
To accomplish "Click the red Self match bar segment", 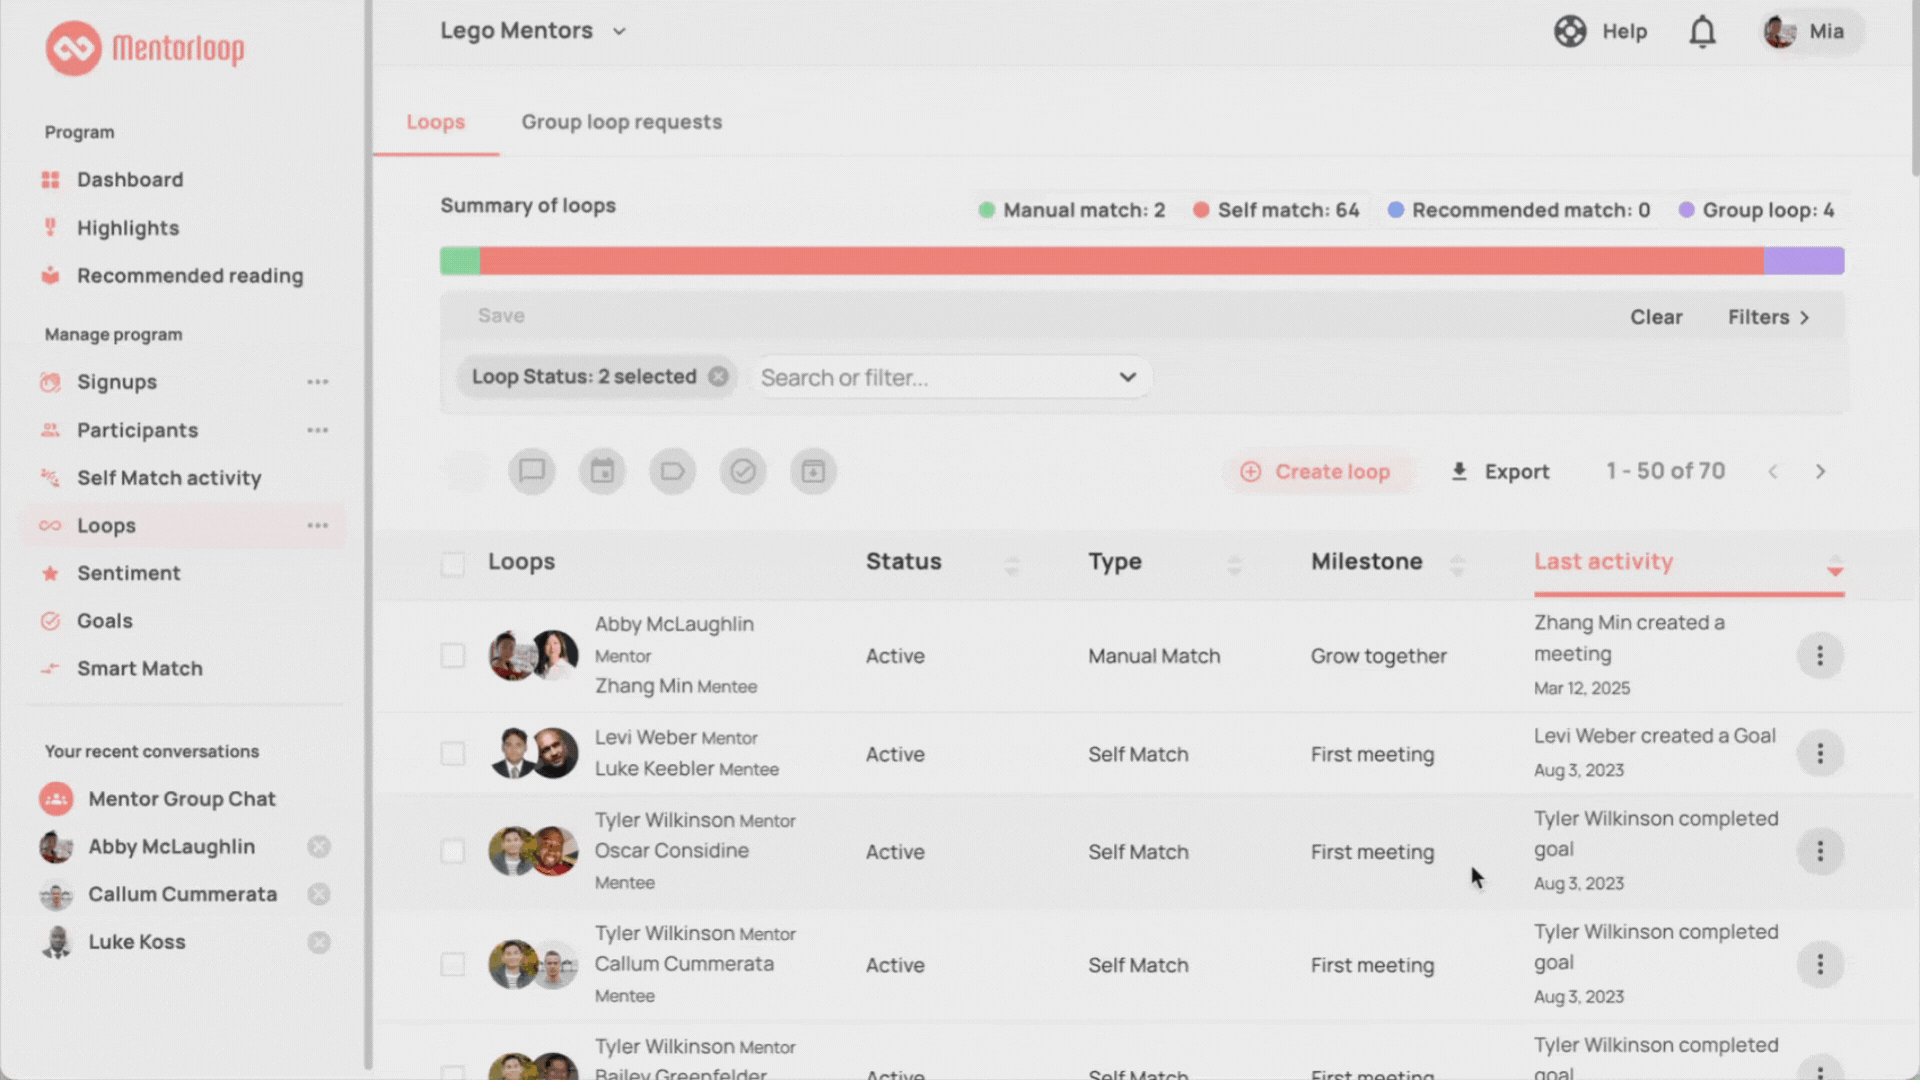I will pos(1121,261).
